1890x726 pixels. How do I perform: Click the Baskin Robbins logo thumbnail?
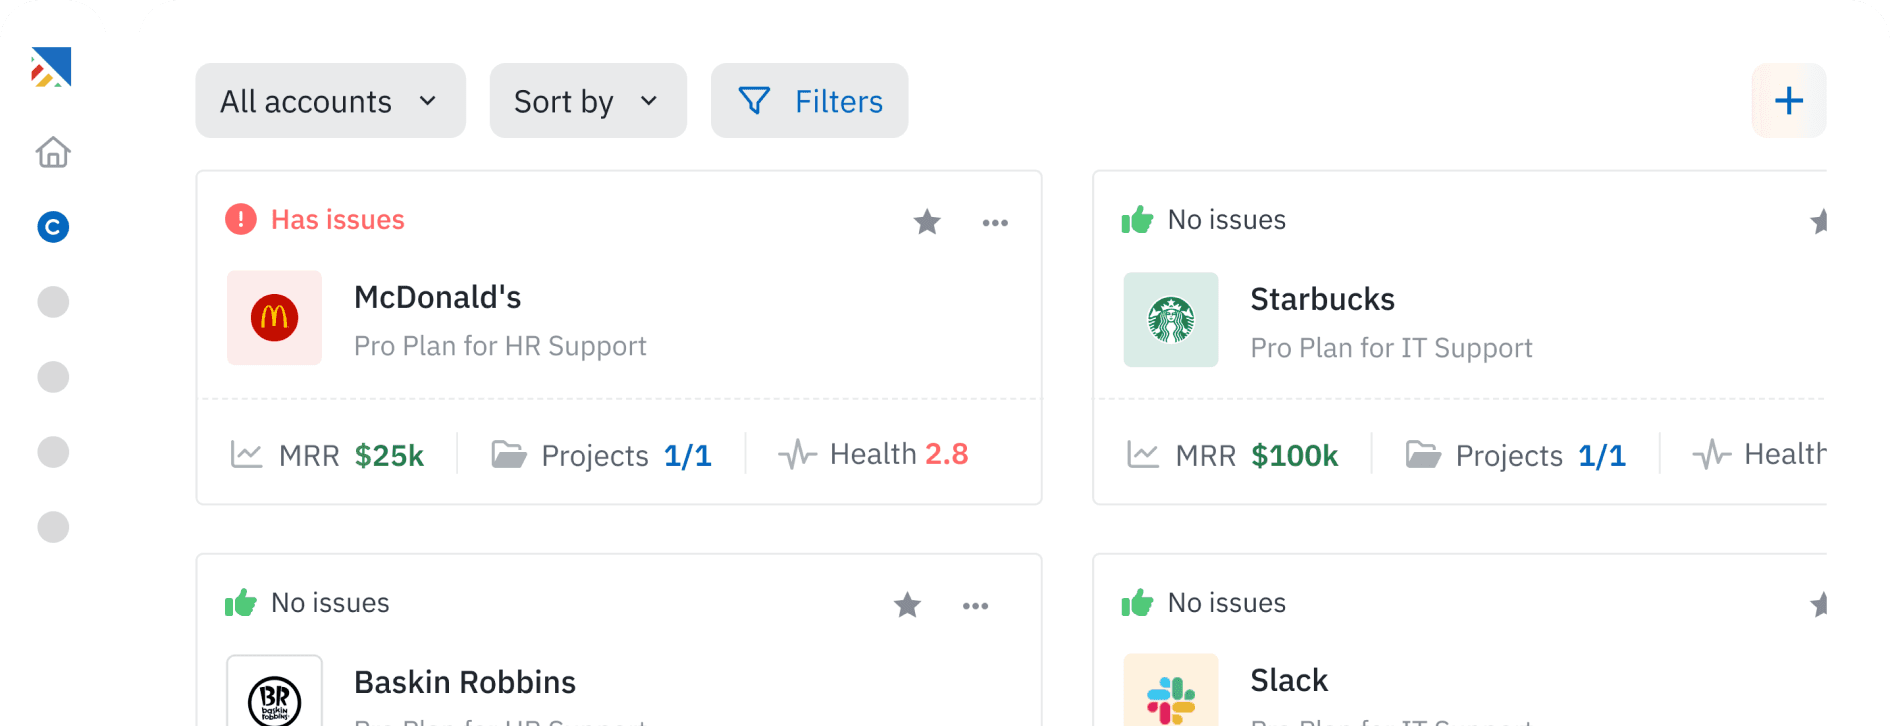pyautogui.click(x=274, y=692)
